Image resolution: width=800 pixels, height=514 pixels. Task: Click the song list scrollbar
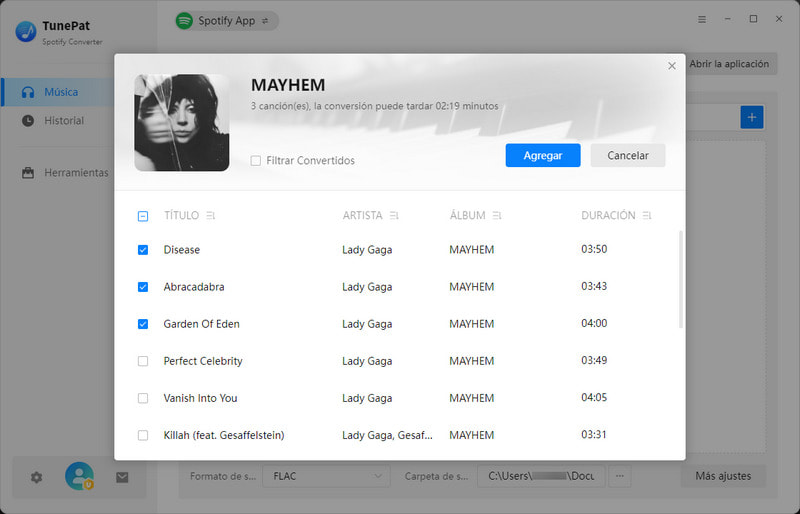(681, 279)
